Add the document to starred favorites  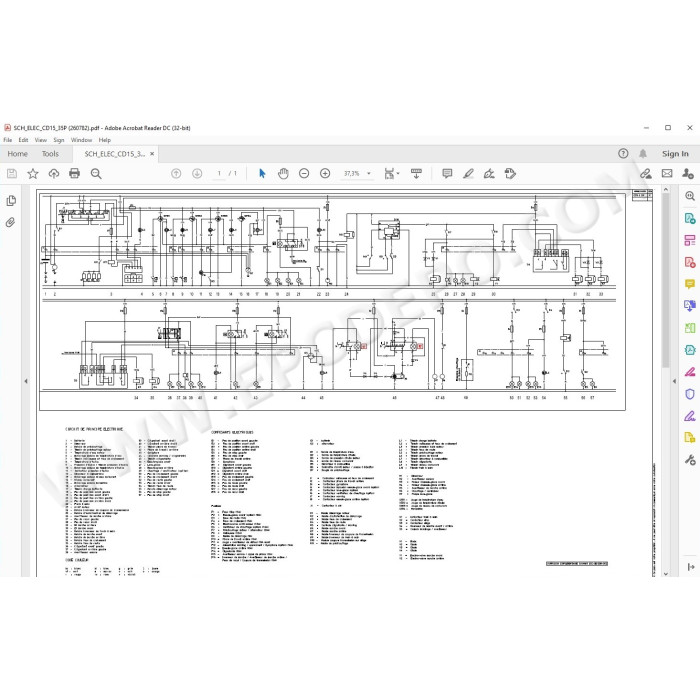(33, 174)
